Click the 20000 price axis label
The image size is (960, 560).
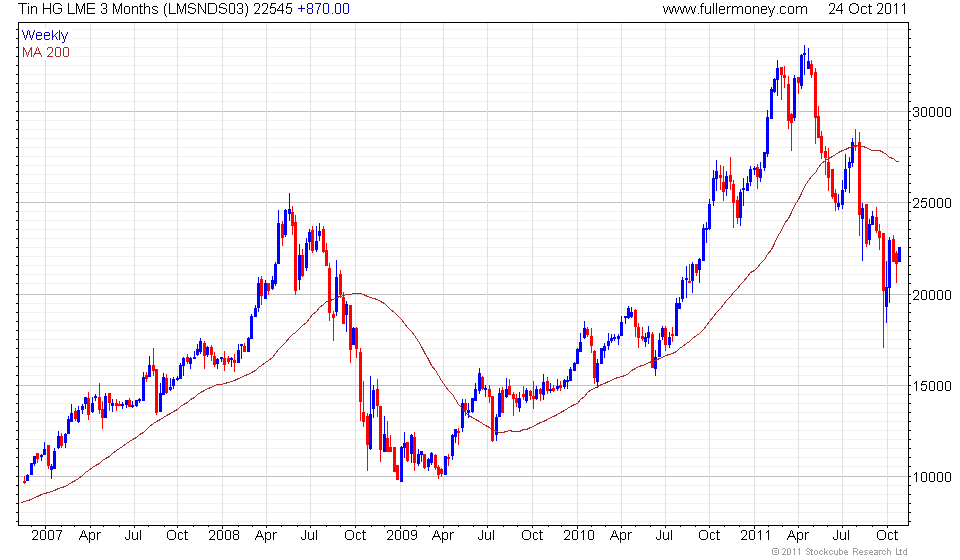(932, 295)
